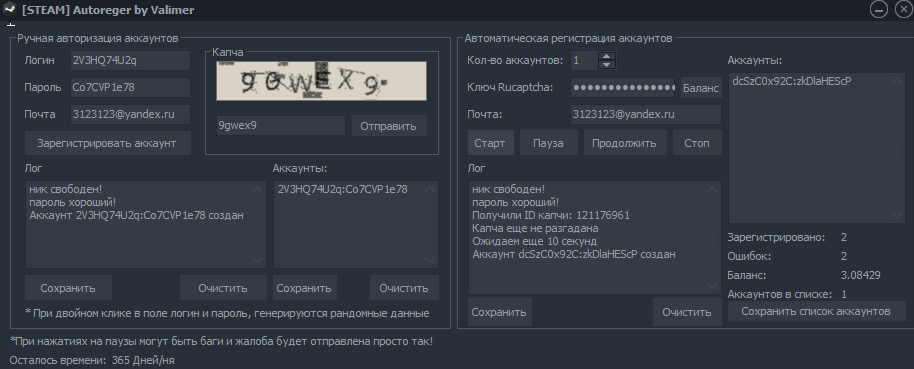The height and width of the screenshot is (369, 914).
Task: Click the Почта field in automatic registration
Action: click(646, 114)
